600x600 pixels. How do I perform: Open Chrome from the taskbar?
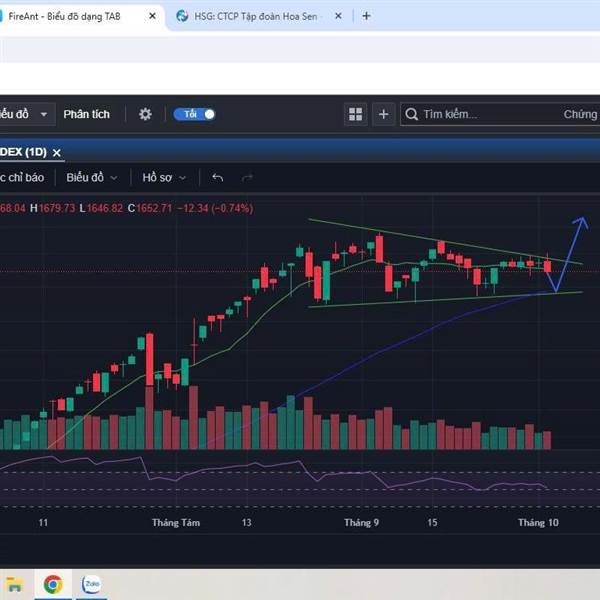tap(53, 585)
